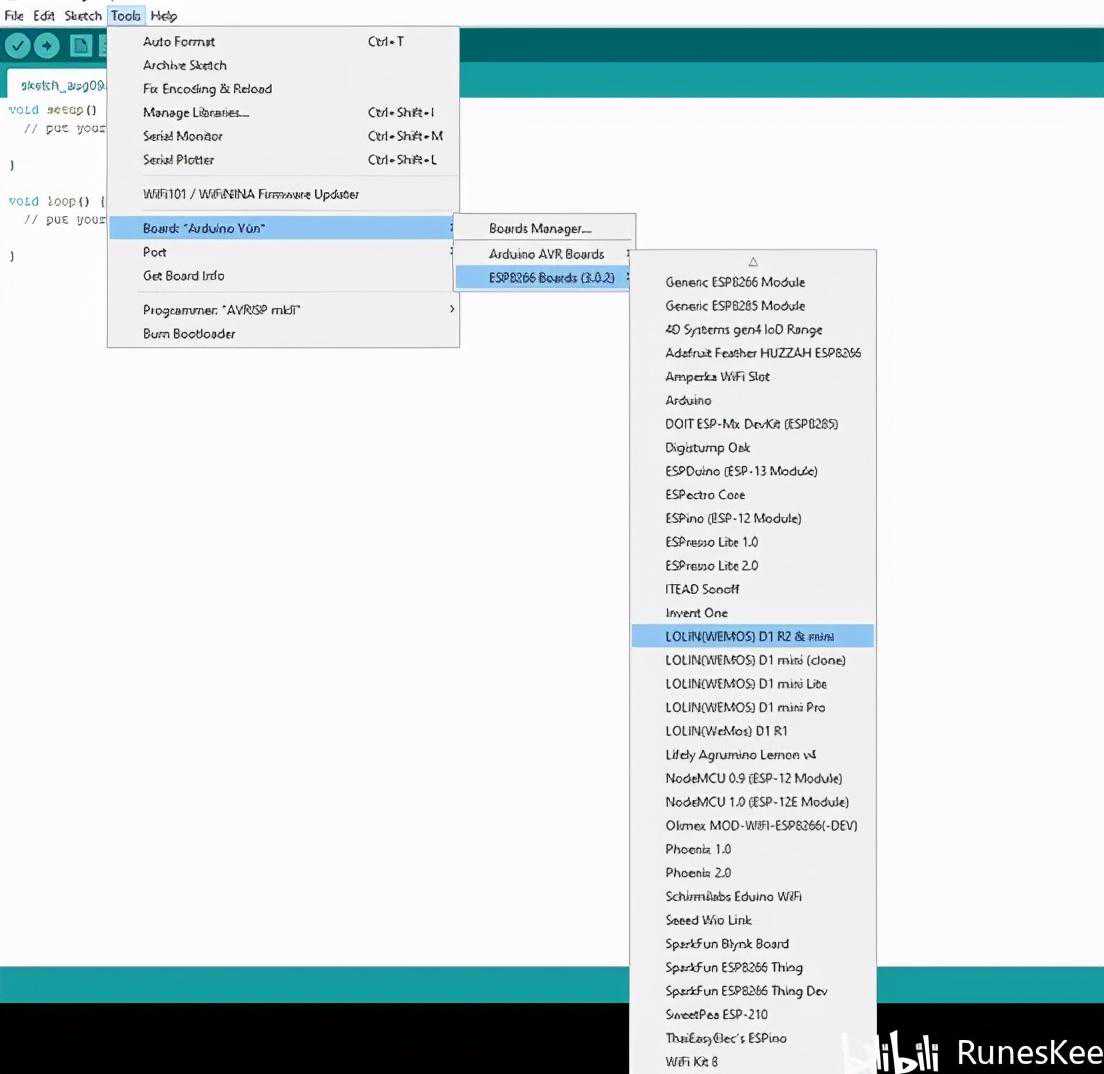Click the up arrow atop board list
1104x1074 pixels.
(x=753, y=261)
